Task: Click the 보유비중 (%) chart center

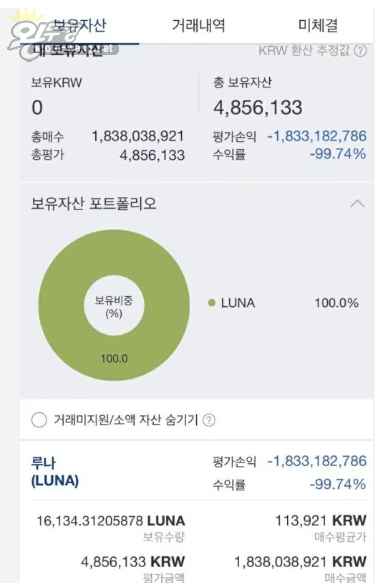Action: pyautogui.click(x=114, y=307)
